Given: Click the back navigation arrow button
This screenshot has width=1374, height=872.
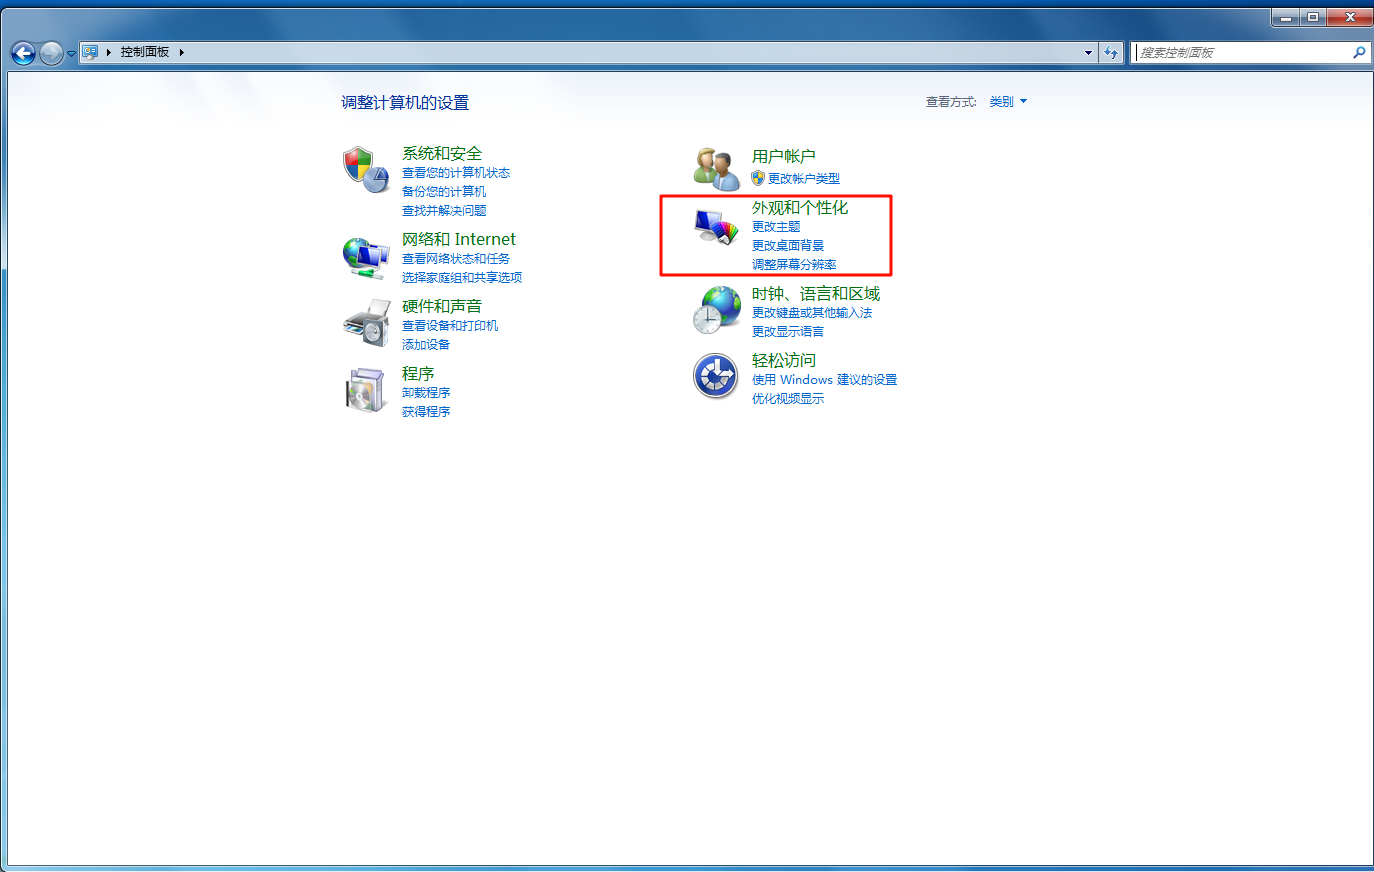Looking at the screenshot, I should click(x=23, y=53).
